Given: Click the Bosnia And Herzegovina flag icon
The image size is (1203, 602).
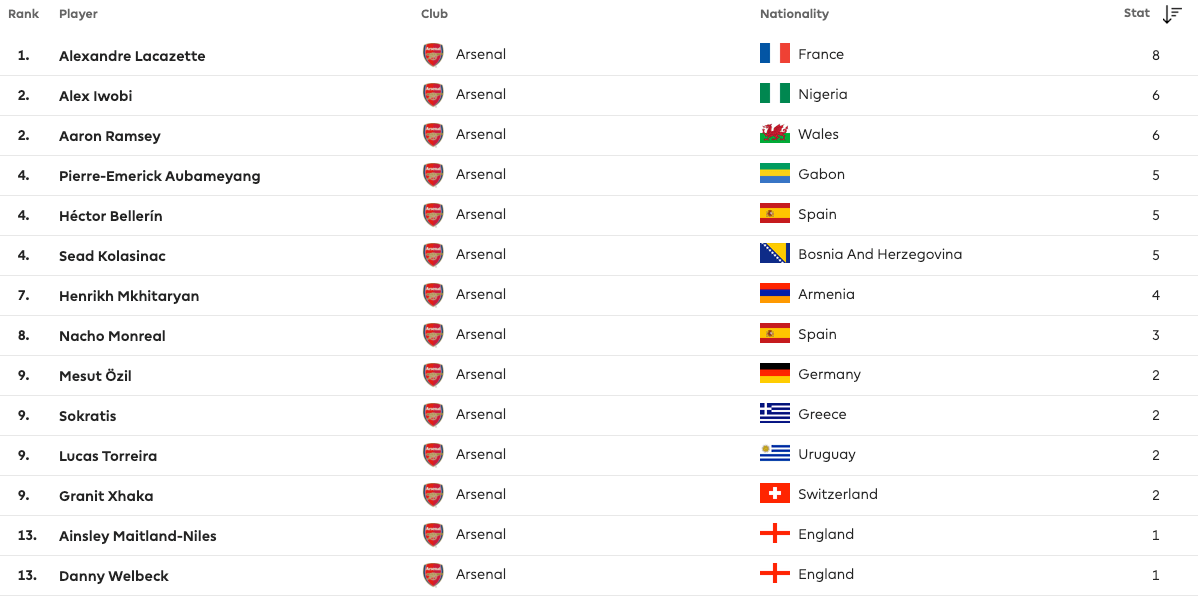Looking at the screenshot, I should point(773,254).
